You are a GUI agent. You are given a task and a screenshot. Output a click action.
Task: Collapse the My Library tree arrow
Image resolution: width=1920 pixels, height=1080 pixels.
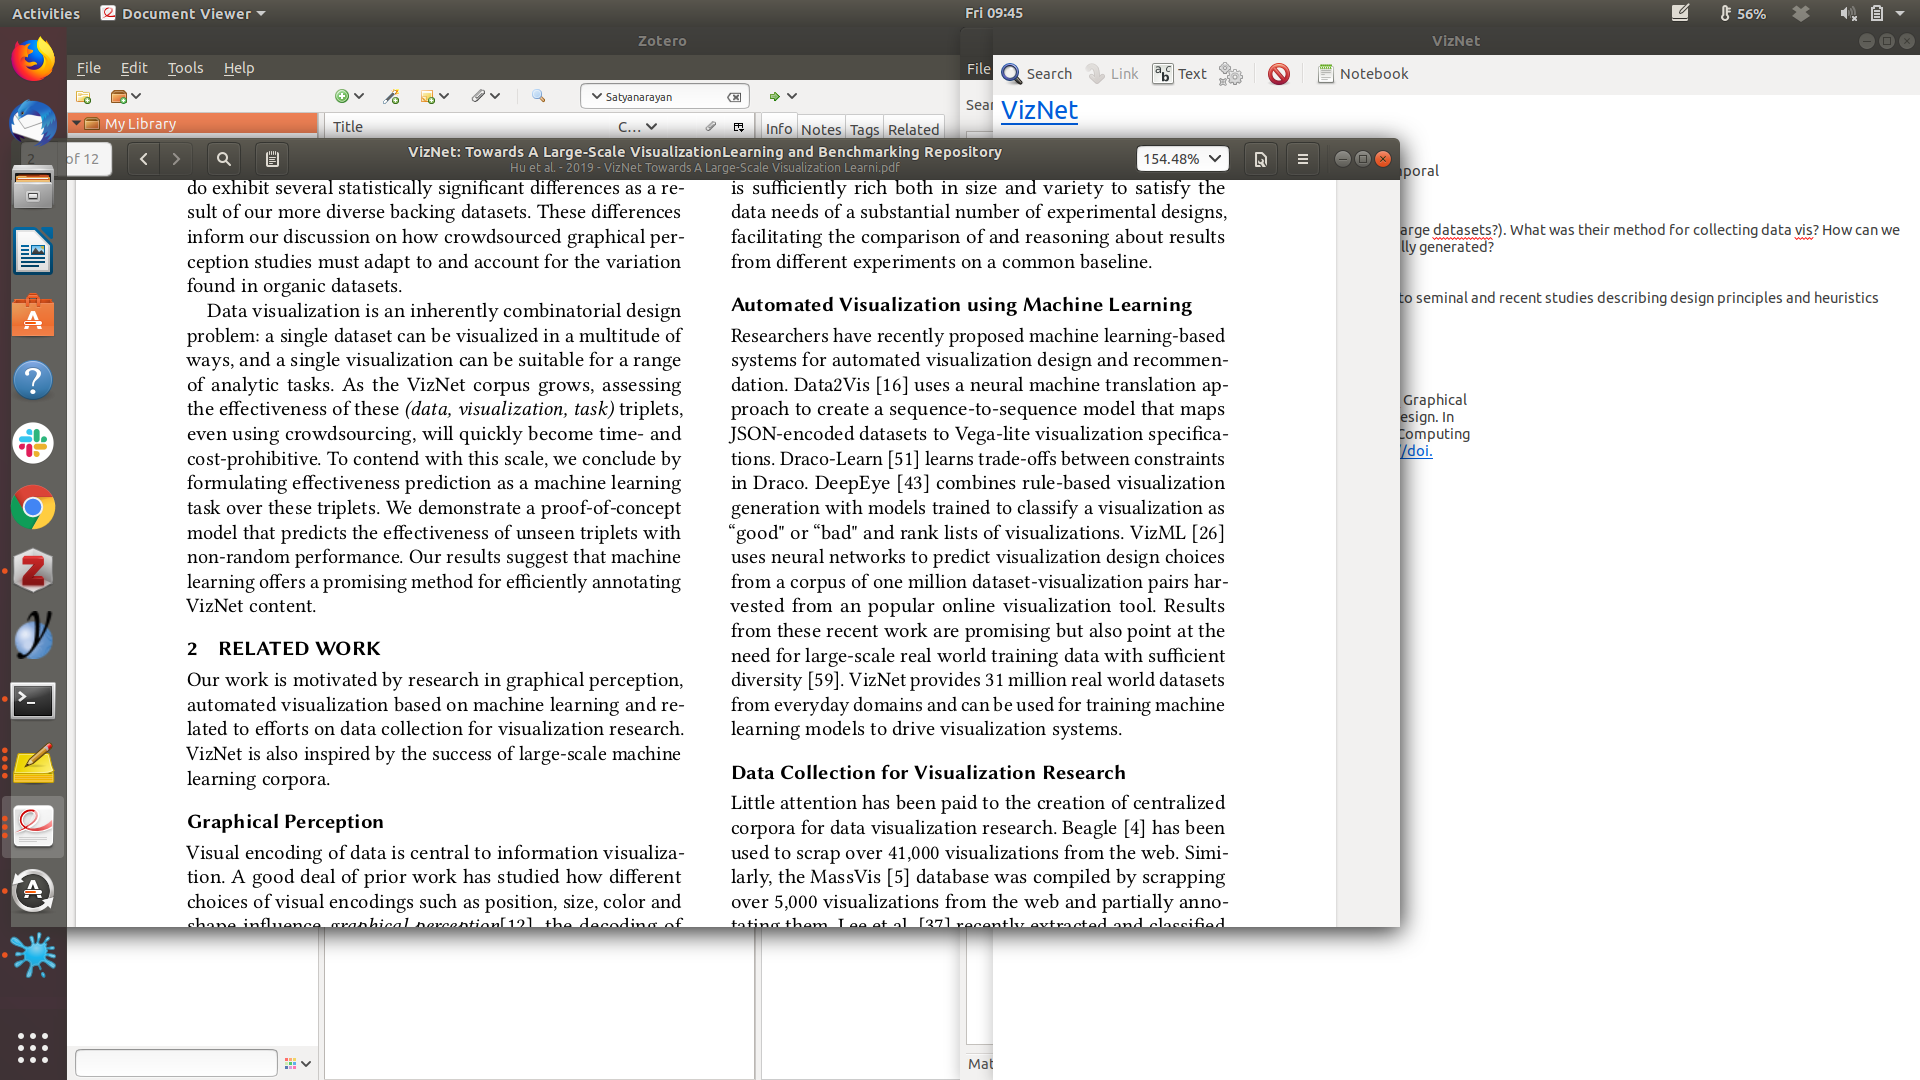click(76, 123)
